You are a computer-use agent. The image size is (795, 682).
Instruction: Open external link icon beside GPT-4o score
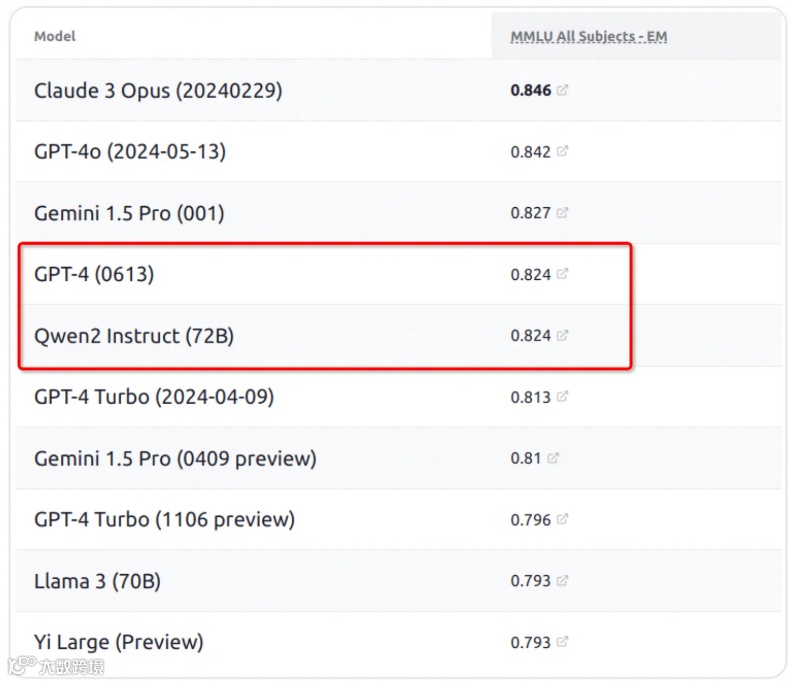pos(562,151)
